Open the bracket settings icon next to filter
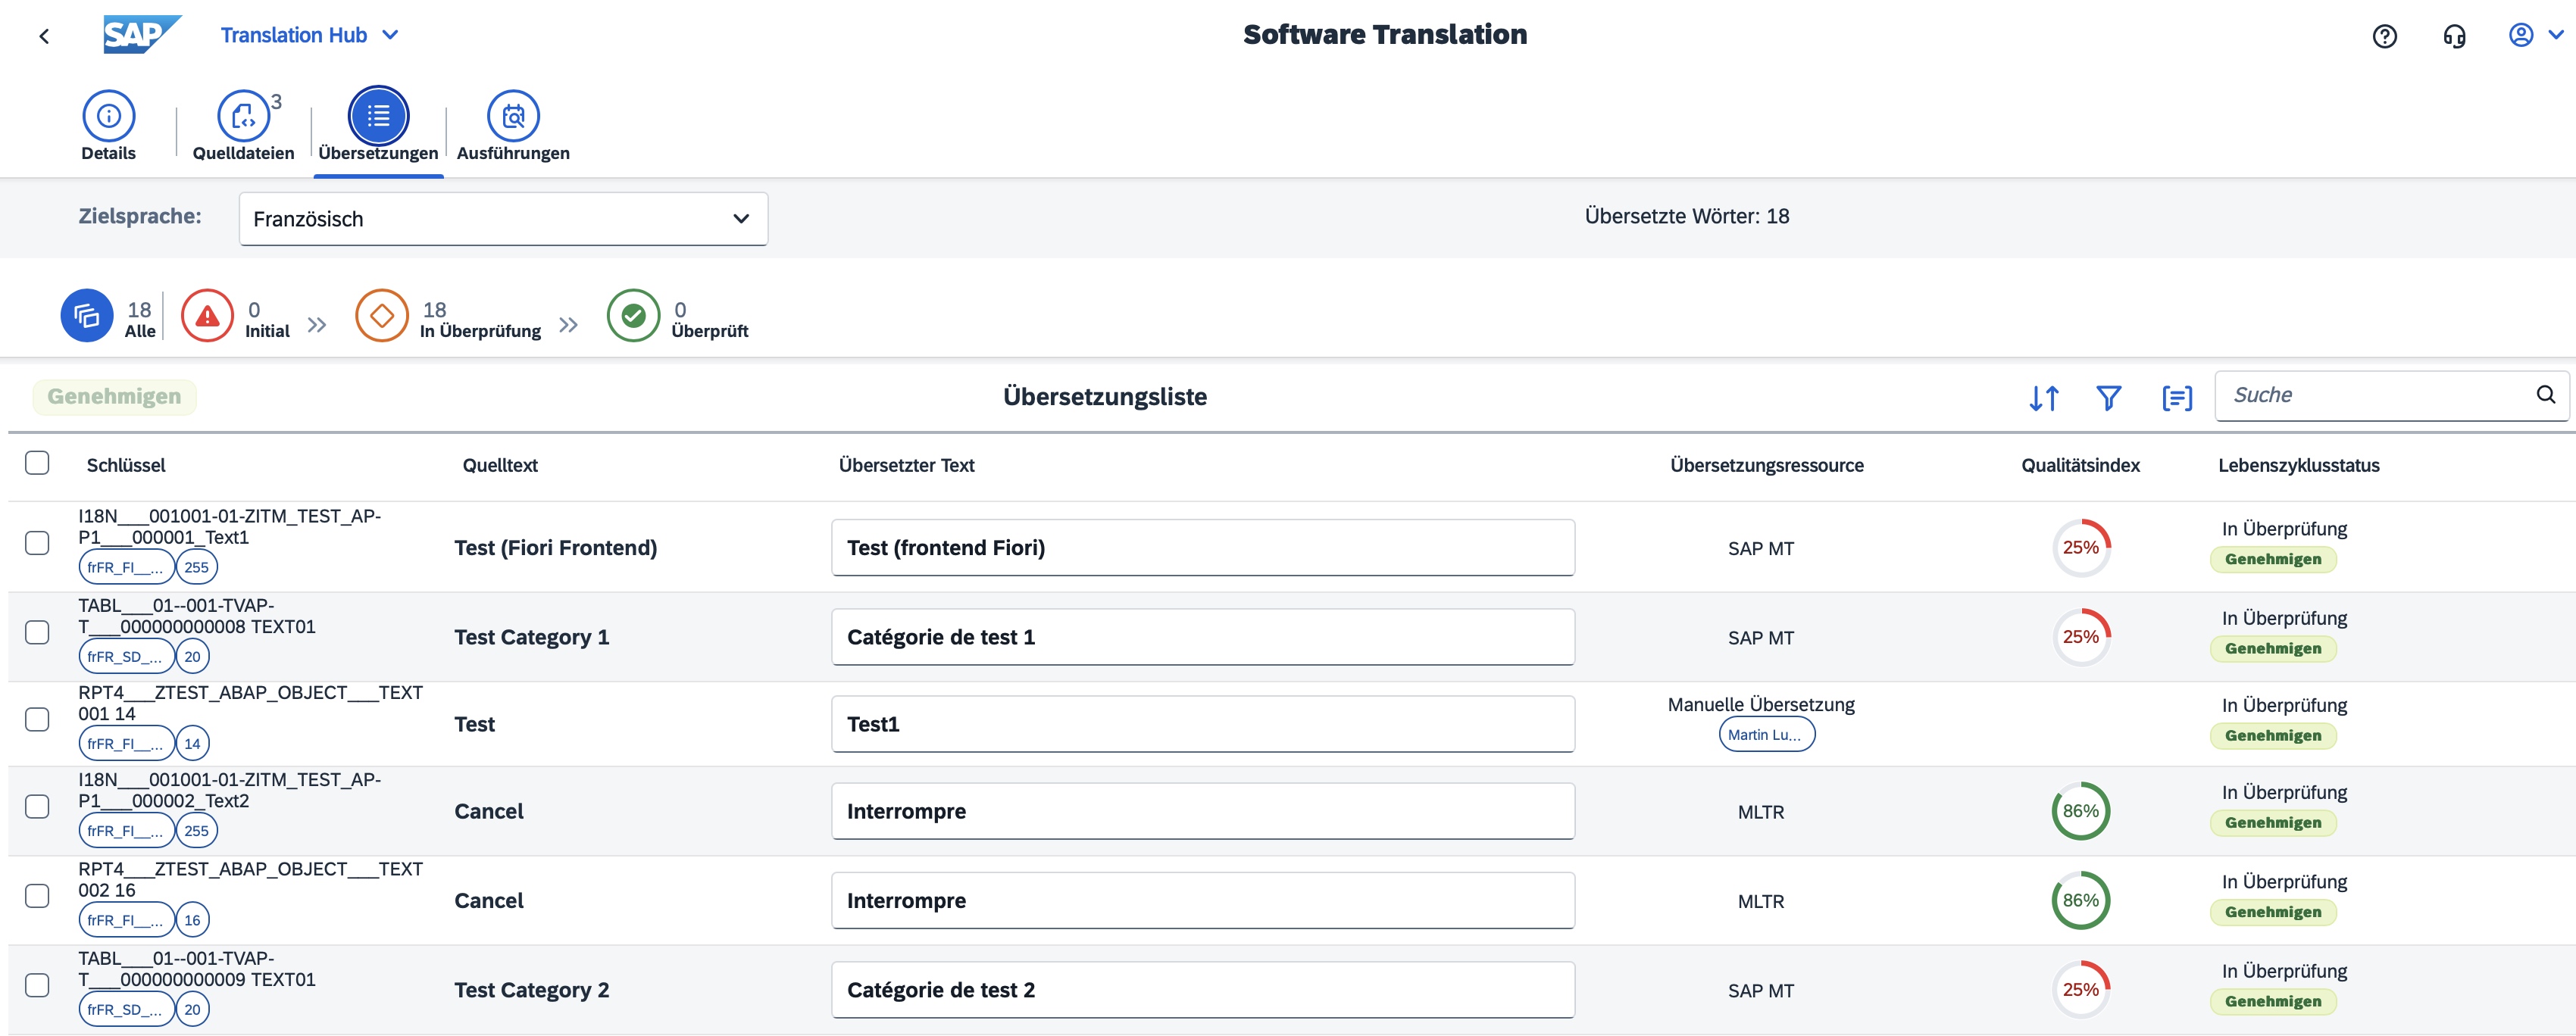Screen dimensions: 2576x1036 pyautogui.click(x=2177, y=398)
